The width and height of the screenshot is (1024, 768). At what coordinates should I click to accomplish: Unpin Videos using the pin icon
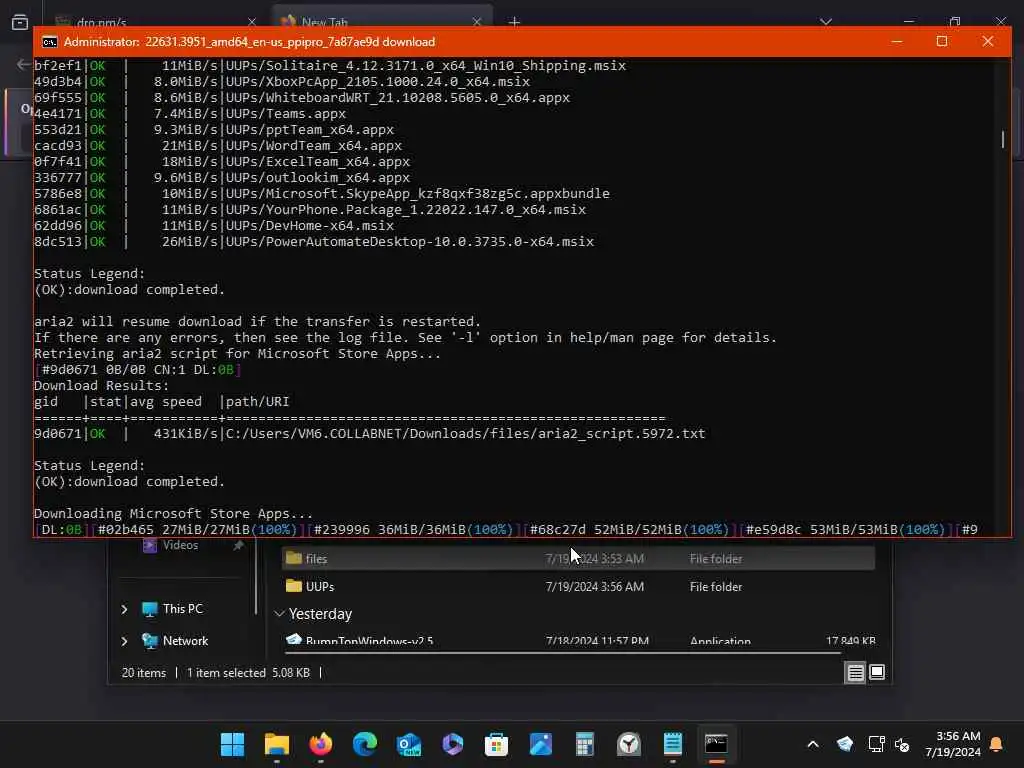coord(238,545)
